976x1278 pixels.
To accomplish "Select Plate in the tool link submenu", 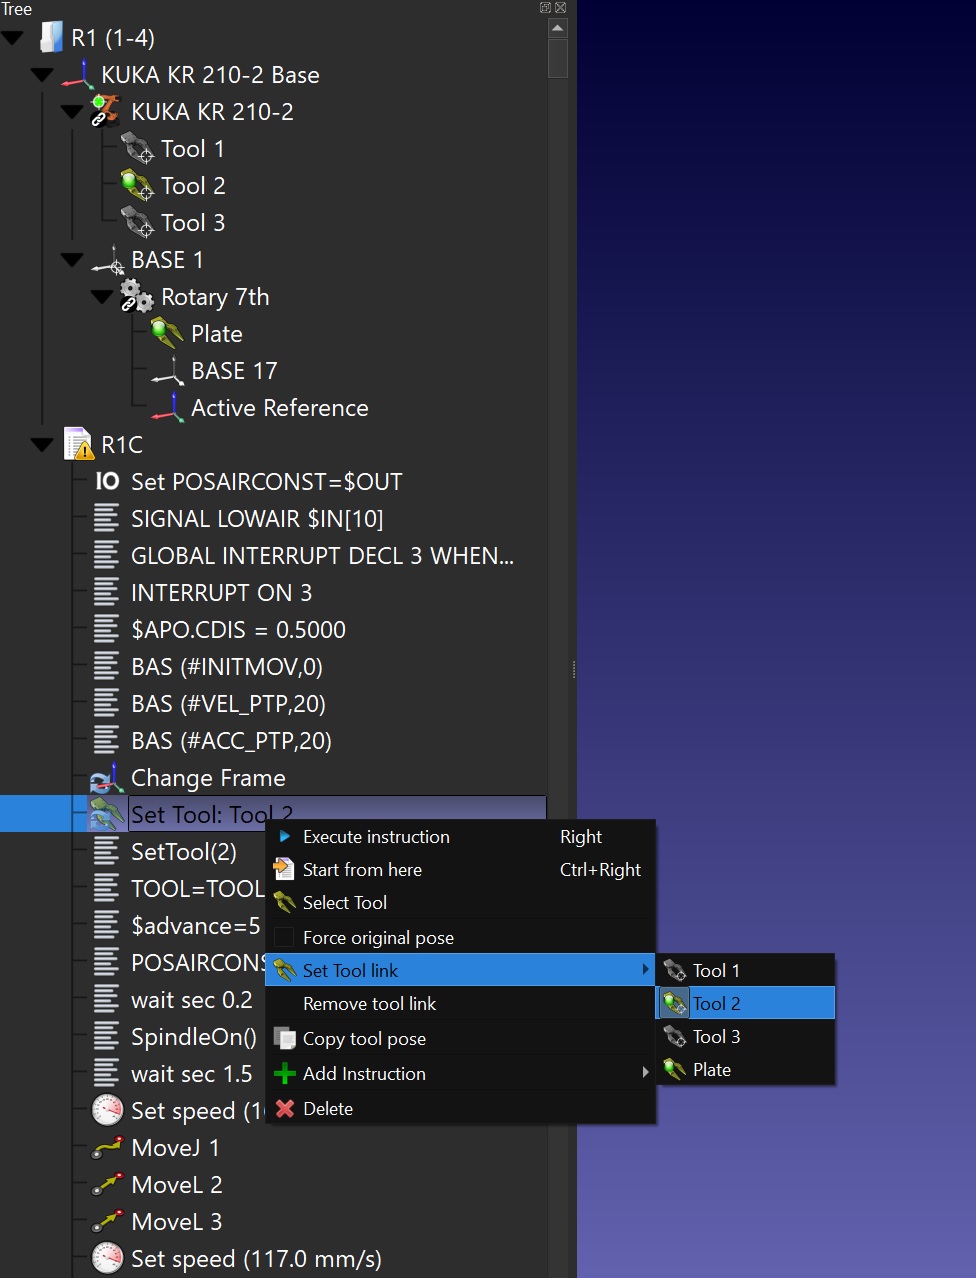I will [711, 1069].
